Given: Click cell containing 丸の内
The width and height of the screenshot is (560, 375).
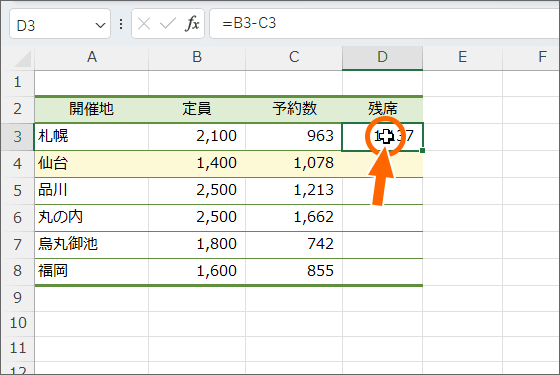Looking at the screenshot, I should (x=91, y=218).
